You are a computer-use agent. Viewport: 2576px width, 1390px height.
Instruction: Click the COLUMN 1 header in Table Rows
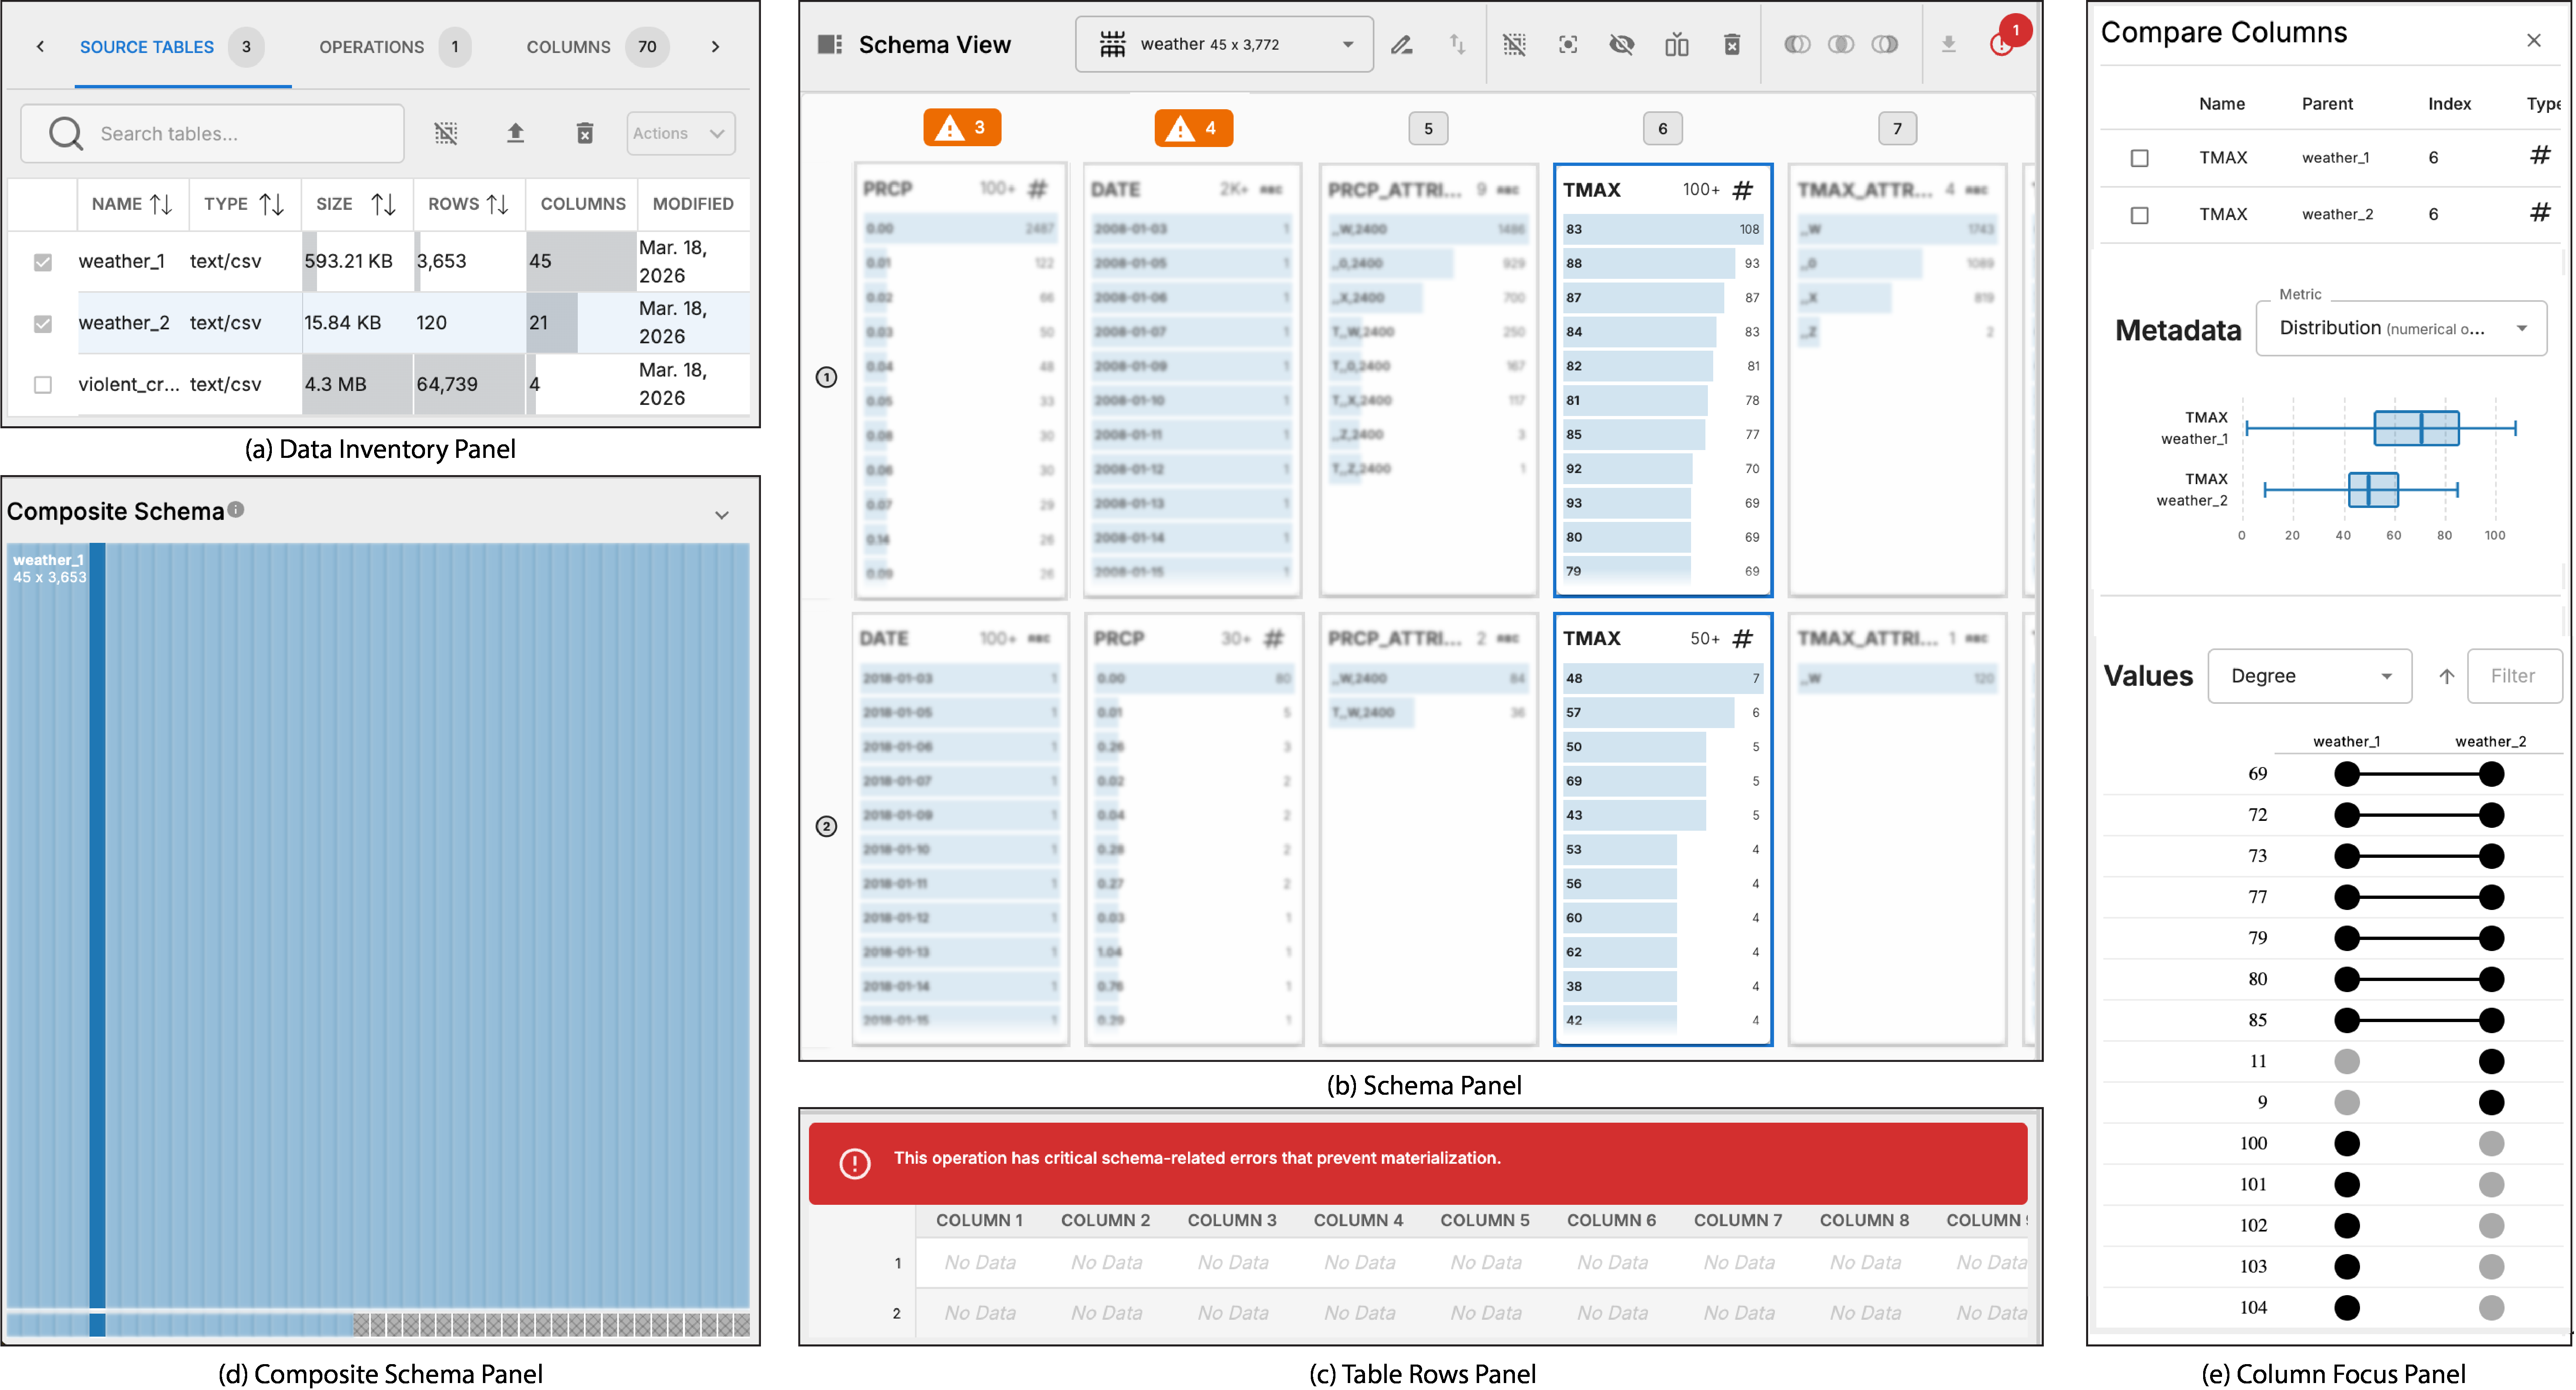pyautogui.click(x=979, y=1220)
